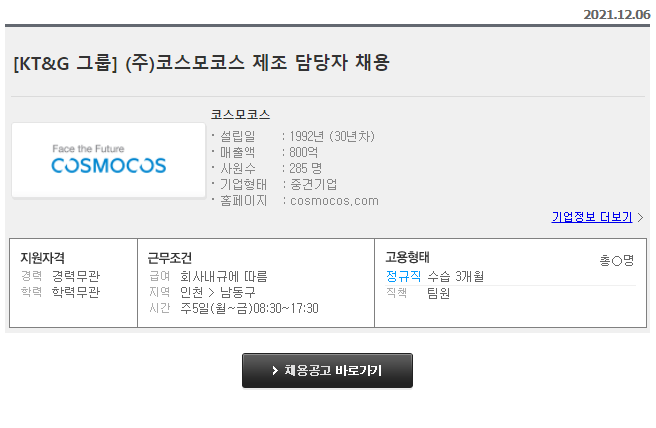Click the 코스모코스 company name heading
Image resolution: width=656 pixels, height=428 pixels.
pyautogui.click(x=240, y=115)
